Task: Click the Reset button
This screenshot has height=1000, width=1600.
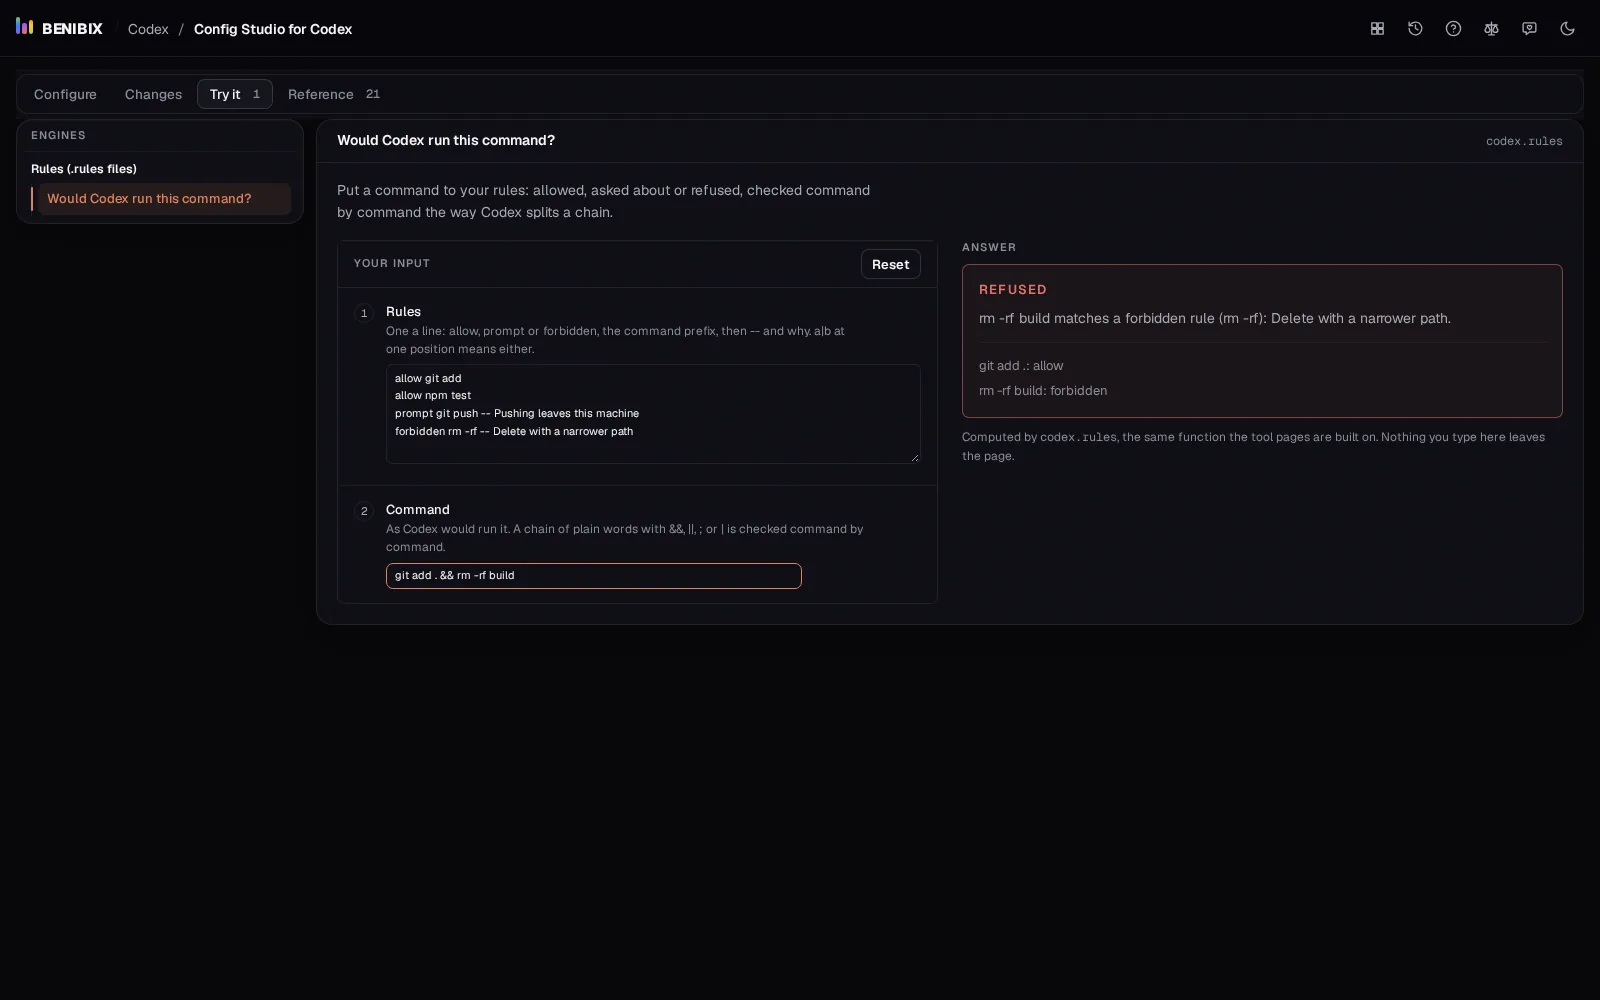Action: click(890, 264)
